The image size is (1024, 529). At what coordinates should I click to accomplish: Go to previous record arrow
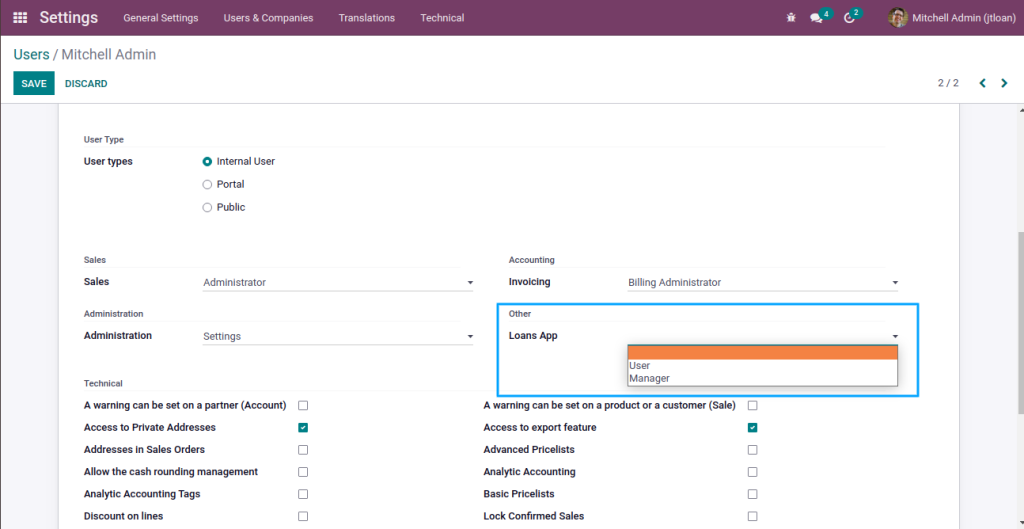[x=982, y=83]
